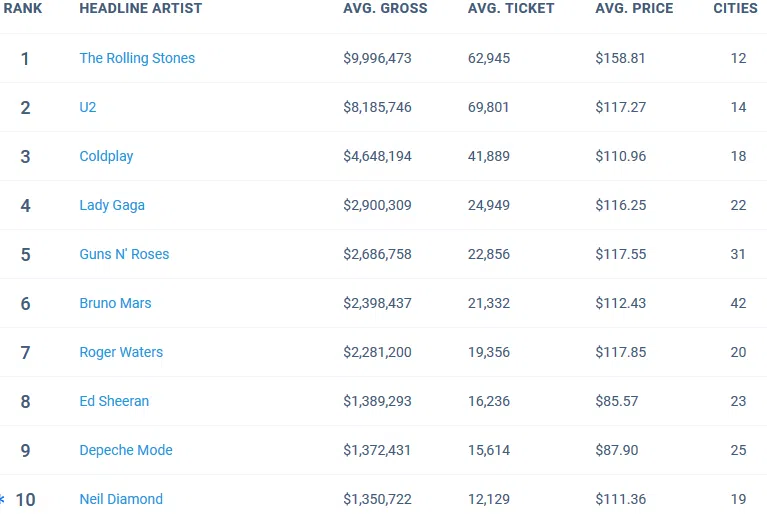Click the Coldplay artist link
The height and width of the screenshot is (514, 767).
tap(106, 156)
